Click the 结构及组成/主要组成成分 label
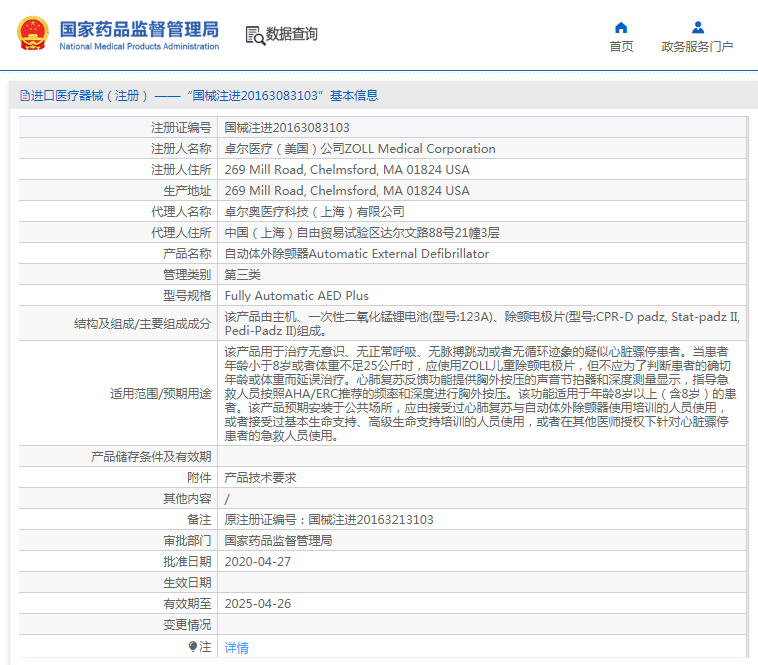The width and height of the screenshot is (758, 665). coord(143,323)
